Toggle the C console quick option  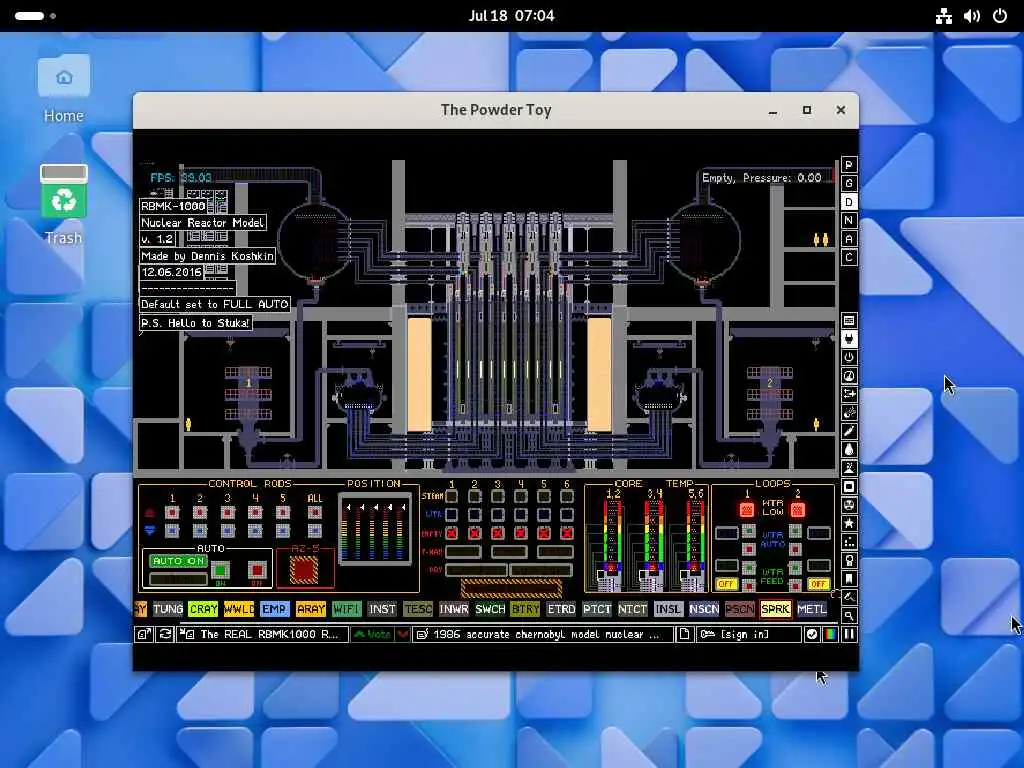click(x=849, y=257)
